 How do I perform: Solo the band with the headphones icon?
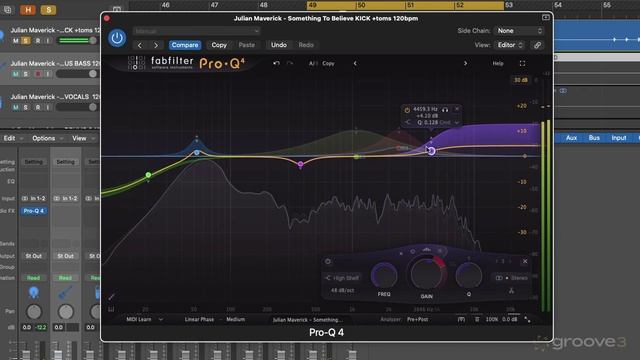click(445, 109)
